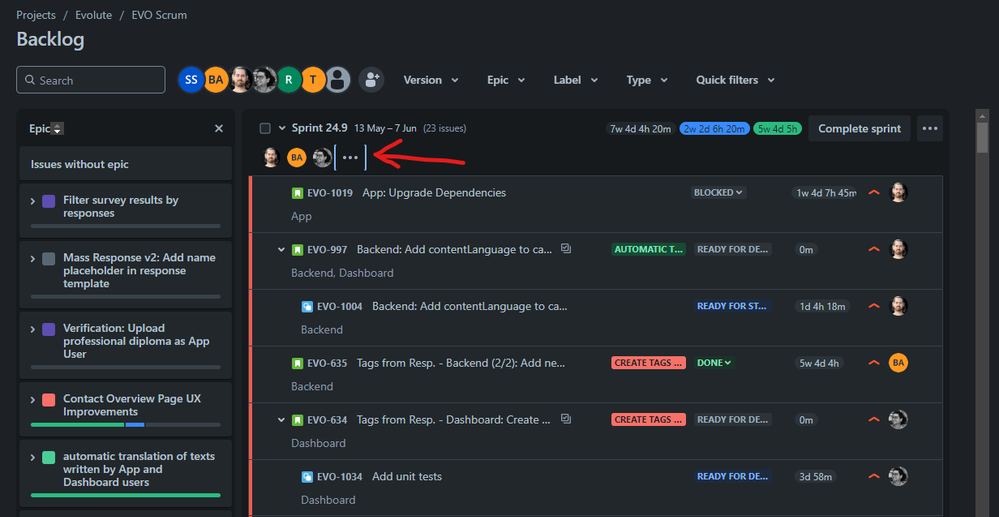Filter by the green R user avatar
Image resolution: width=999 pixels, height=517 pixels.
289,80
